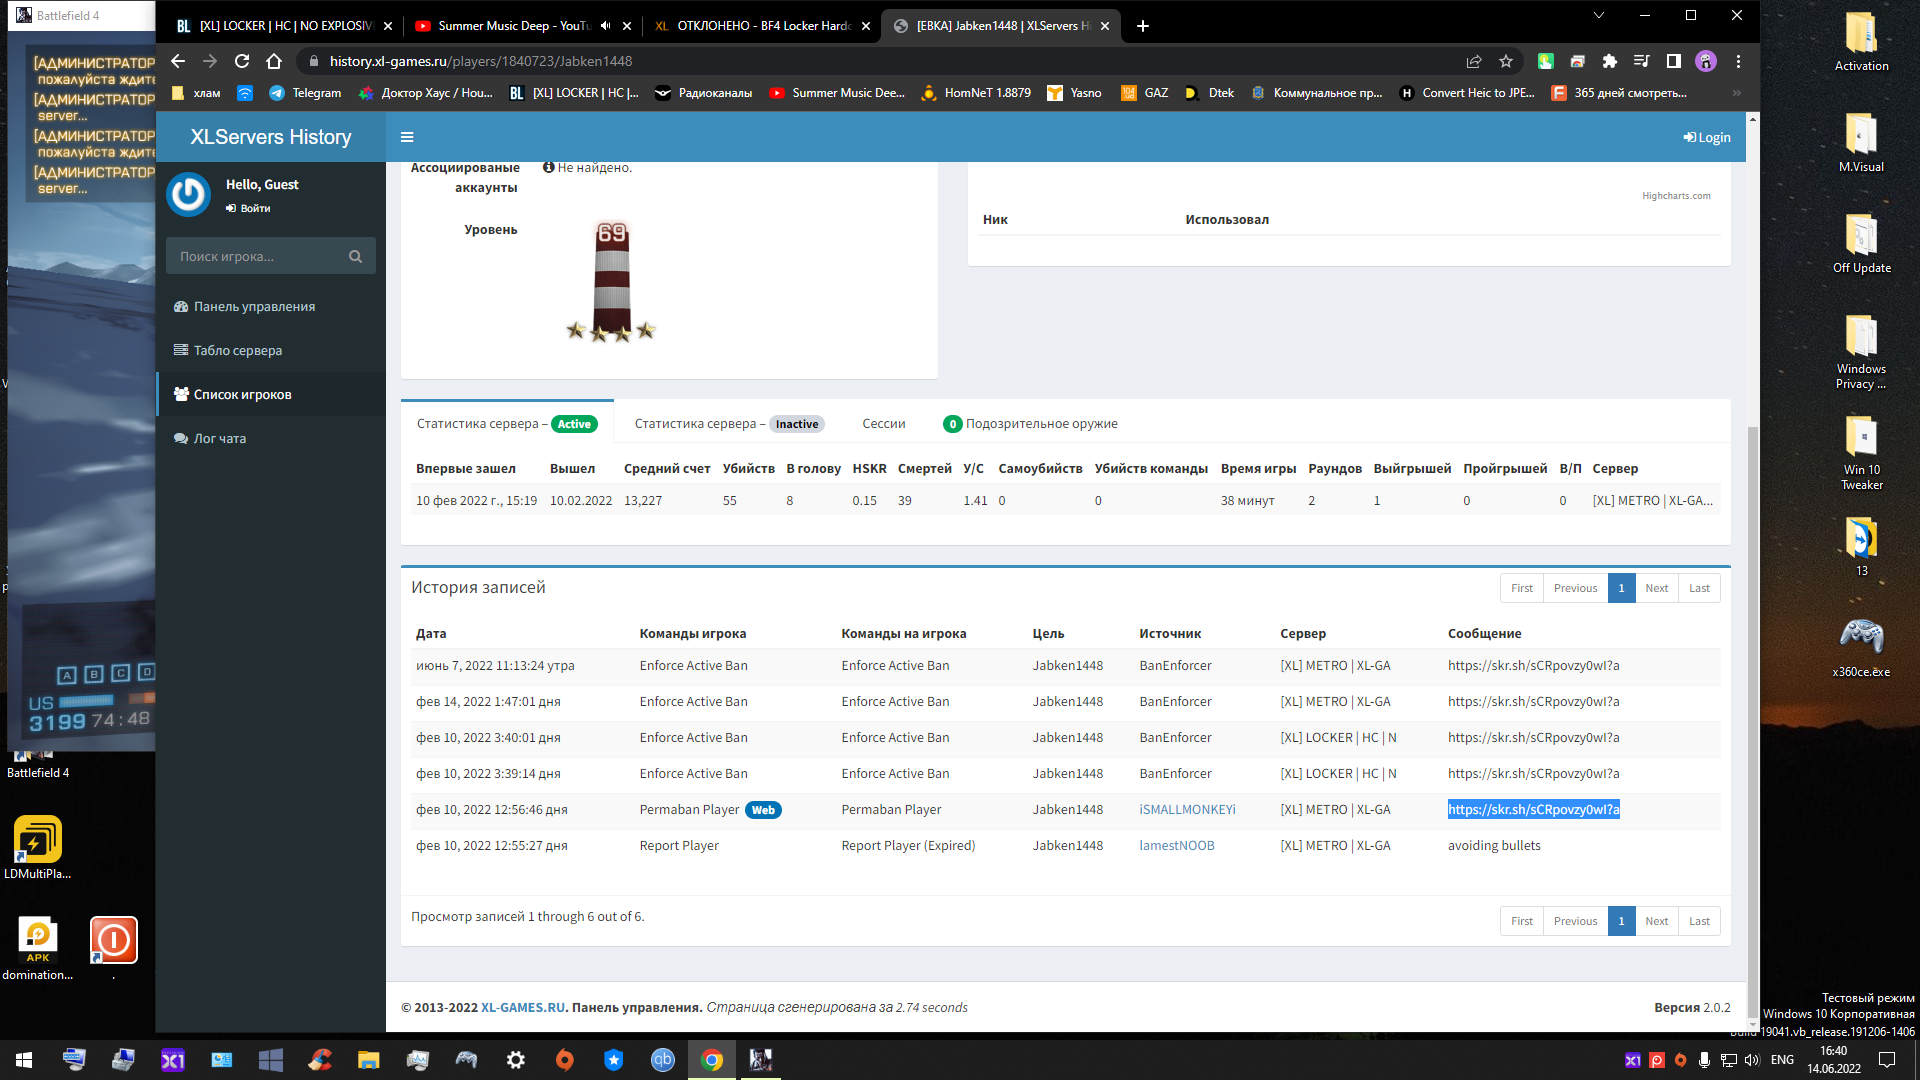
Task: Open Подозрительное оружие tab
Action: pos(1031,424)
